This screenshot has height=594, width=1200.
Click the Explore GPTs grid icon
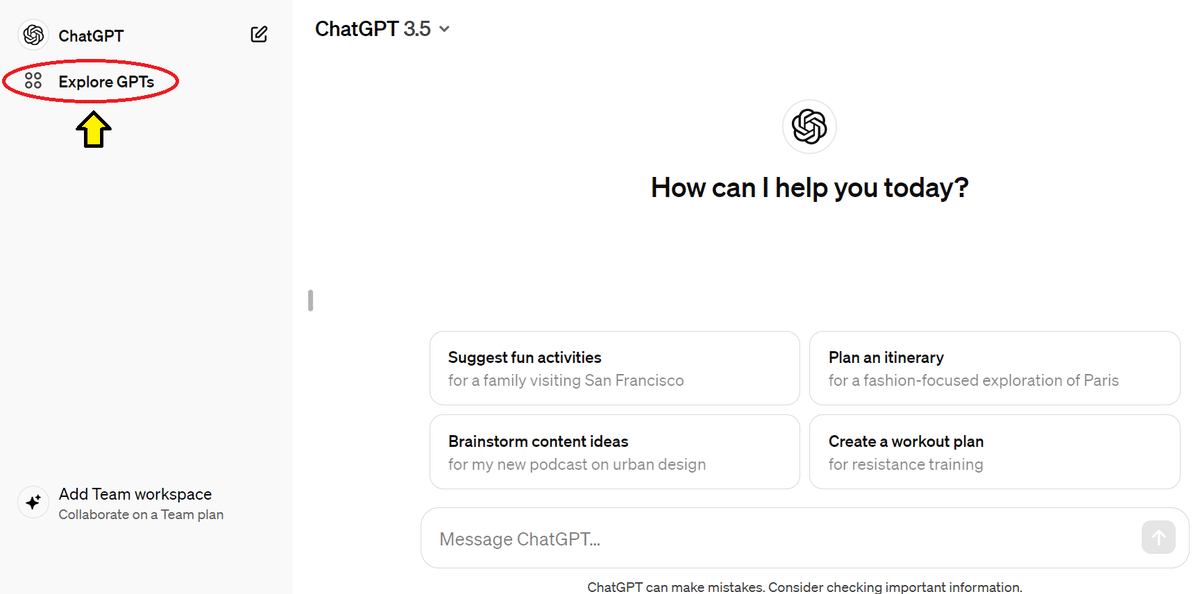coord(33,81)
